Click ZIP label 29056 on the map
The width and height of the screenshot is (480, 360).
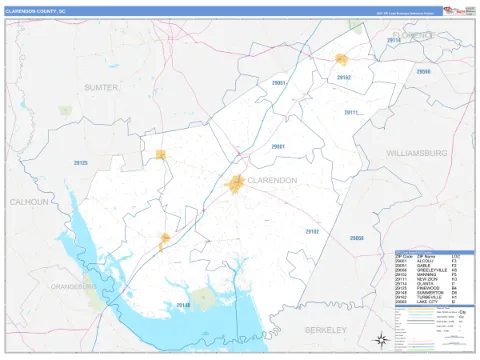(357, 238)
